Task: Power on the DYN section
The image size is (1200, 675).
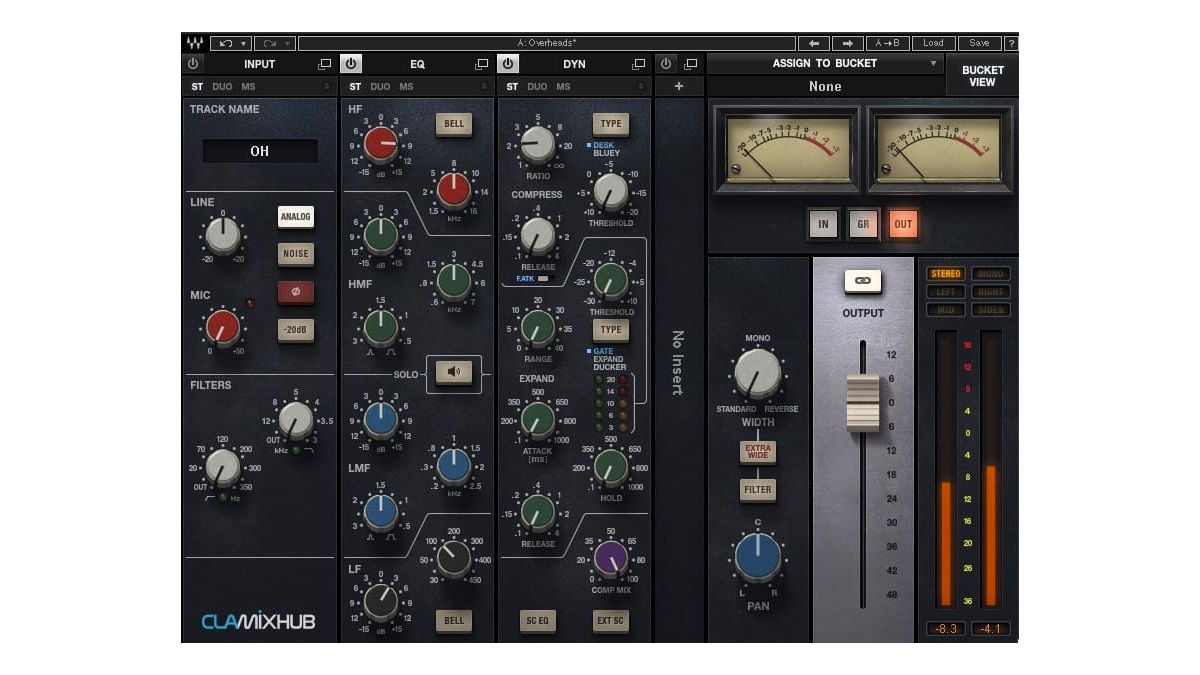Action: click(x=508, y=63)
